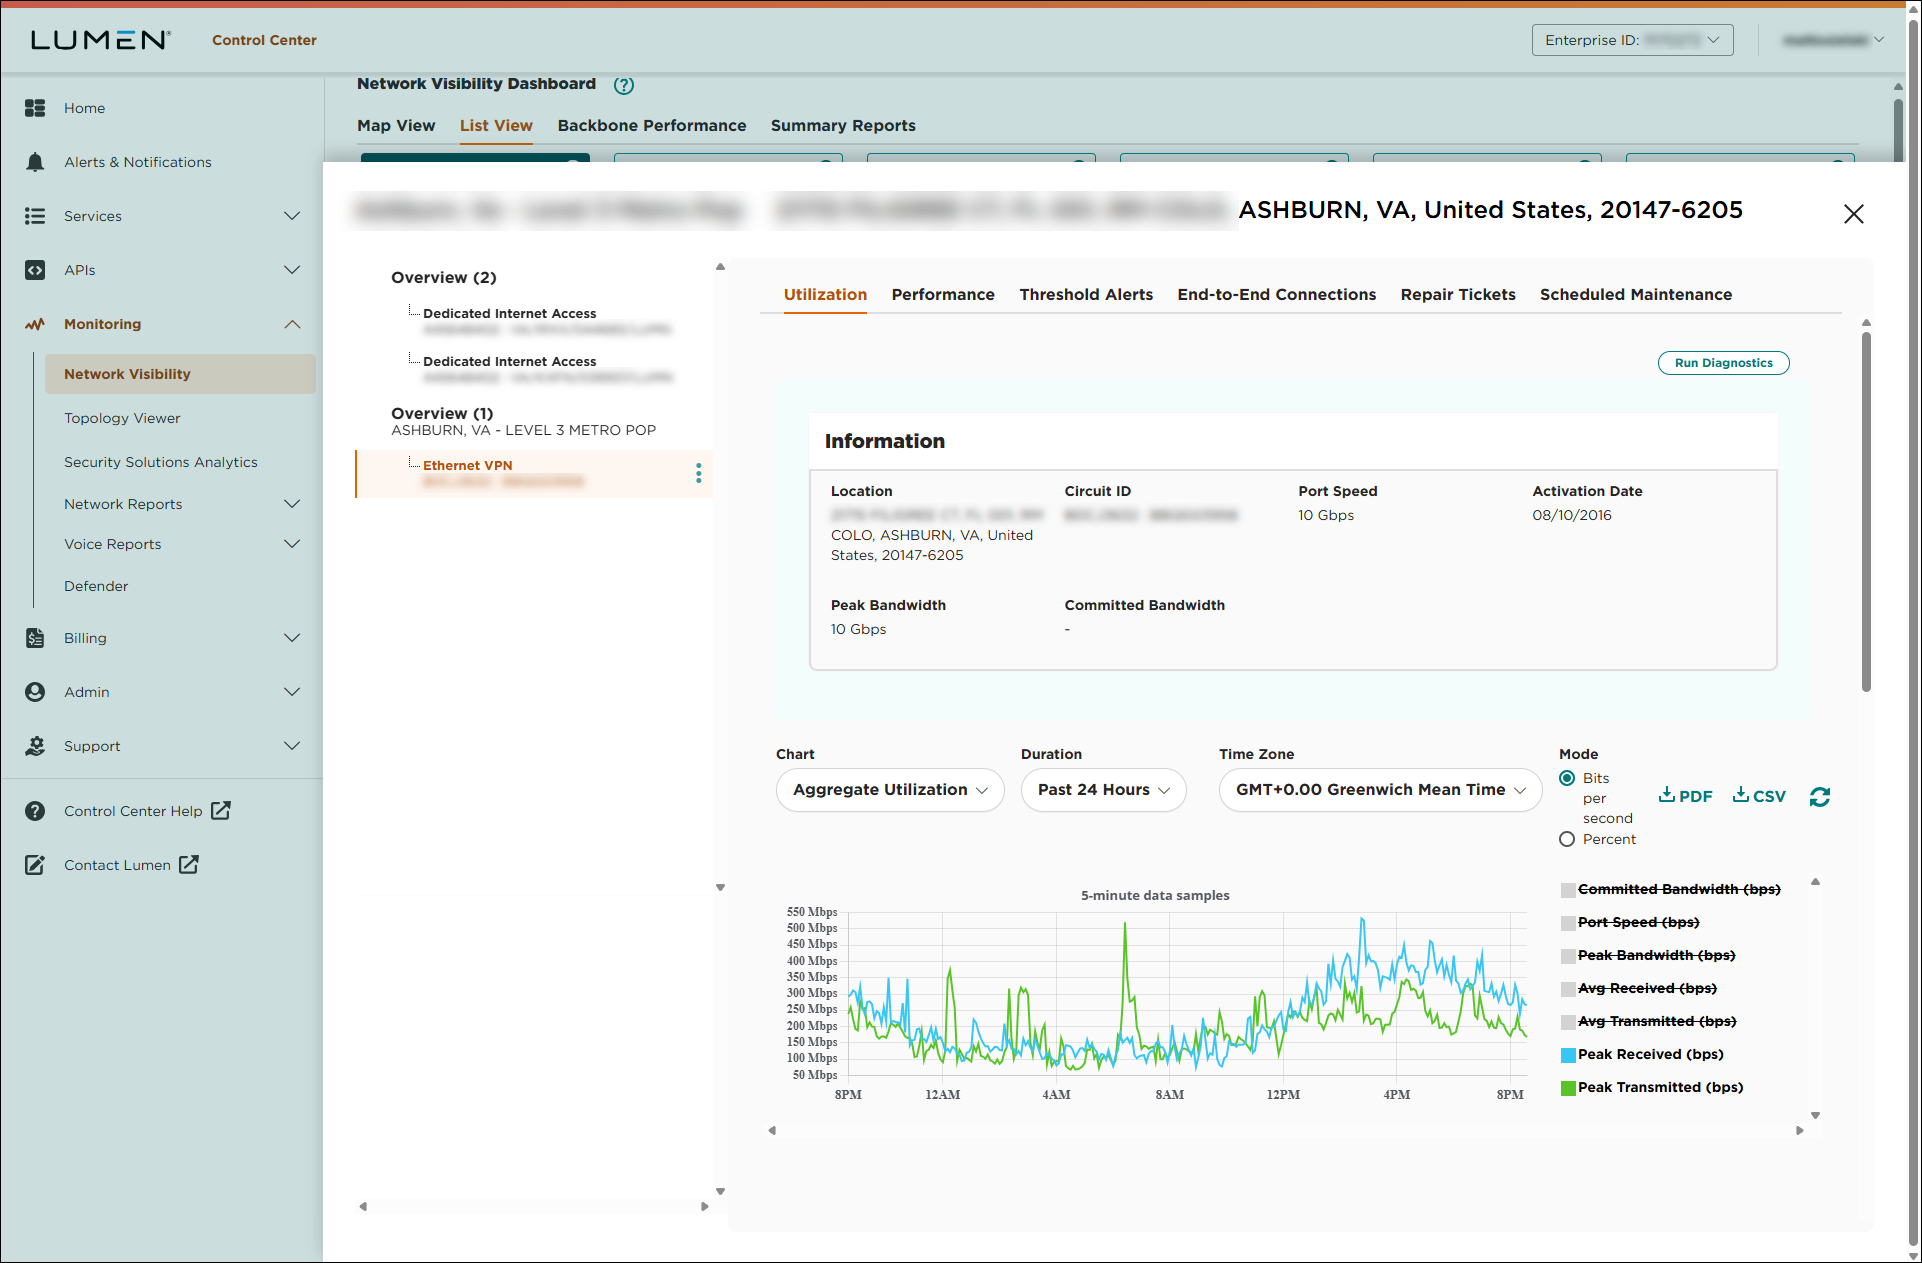Export chart data via the CSV icon
1922x1263 pixels.
point(1759,795)
